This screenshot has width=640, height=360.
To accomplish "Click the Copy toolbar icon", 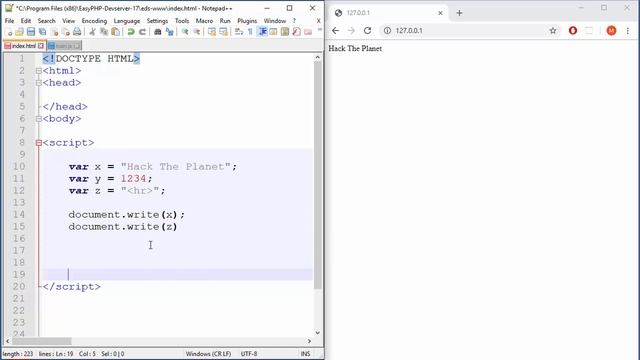I will click(104, 32).
